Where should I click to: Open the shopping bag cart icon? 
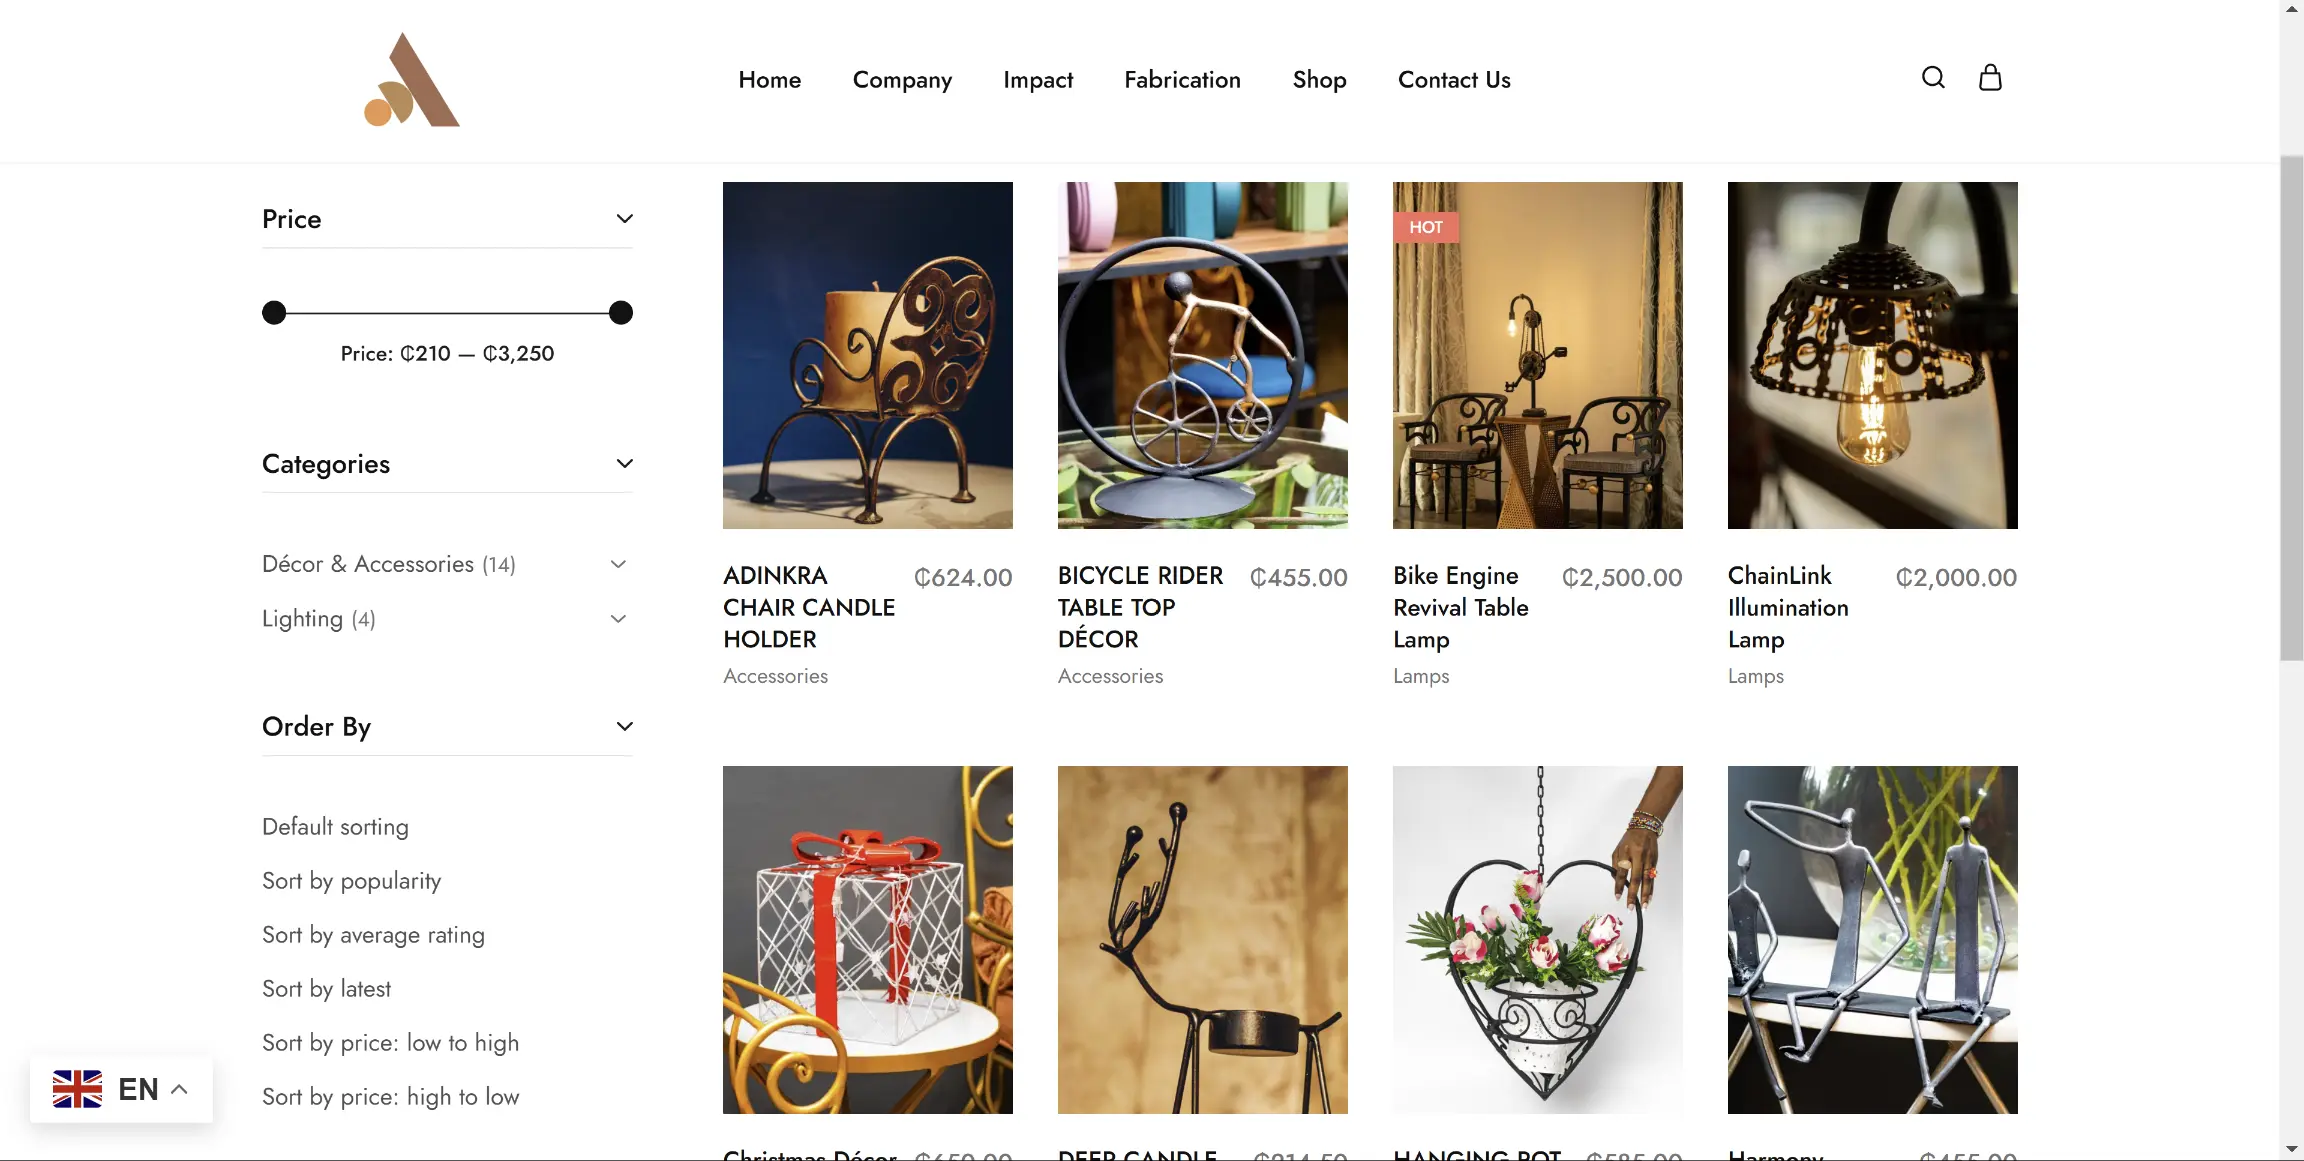coord(1990,78)
